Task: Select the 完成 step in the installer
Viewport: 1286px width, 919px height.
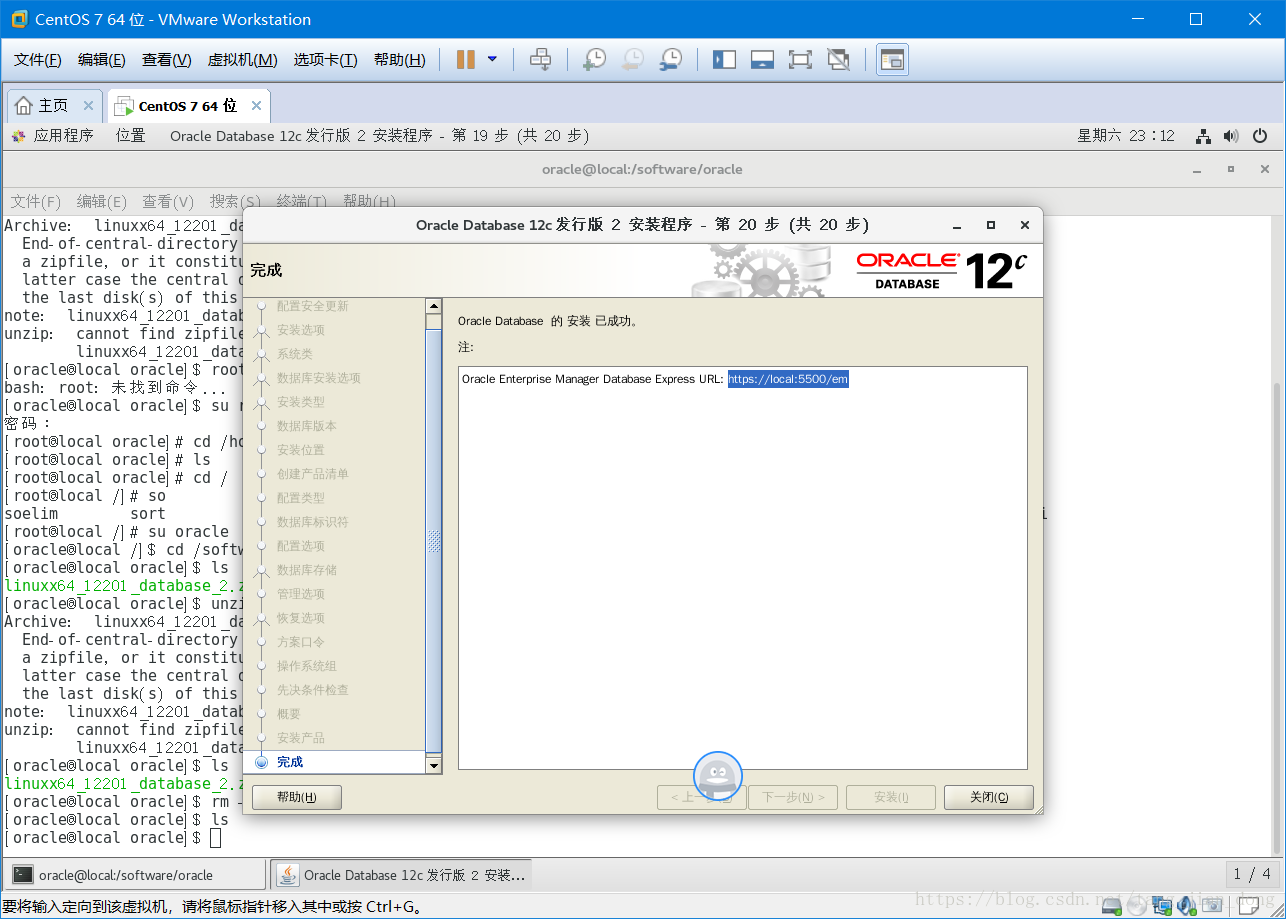Action: coord(290,762)
